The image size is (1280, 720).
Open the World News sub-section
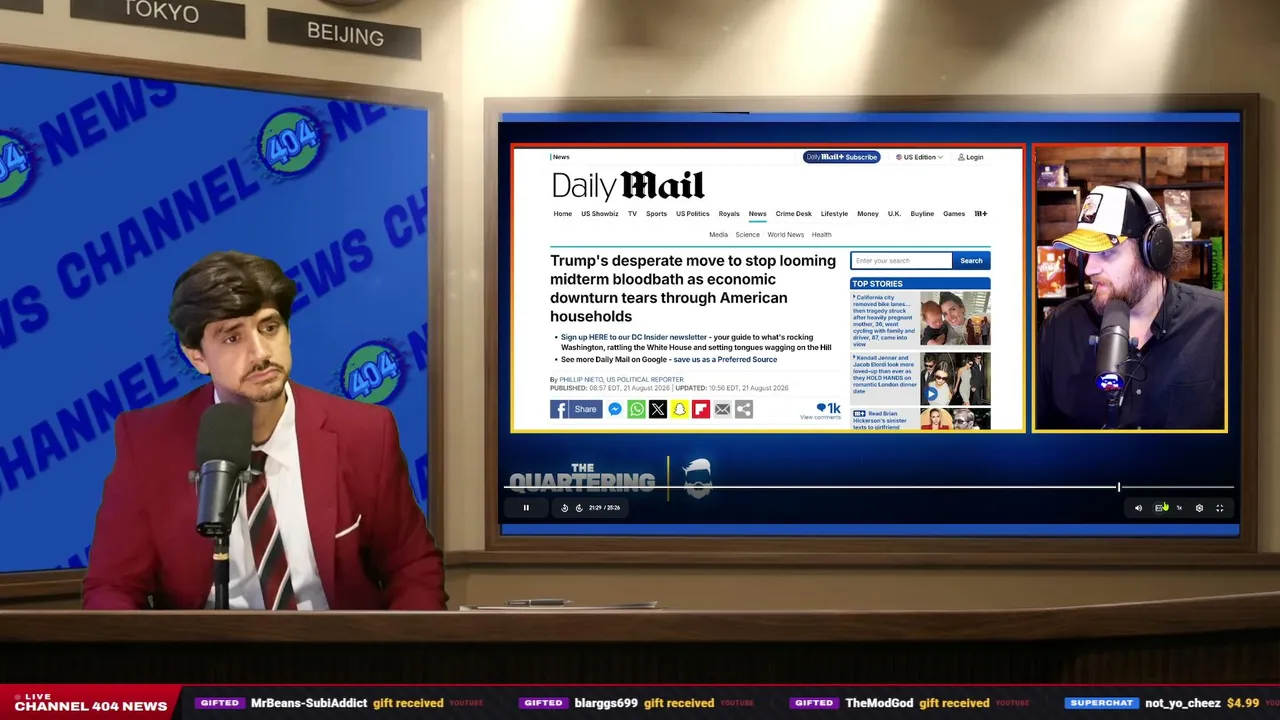(x=786, y=235)
